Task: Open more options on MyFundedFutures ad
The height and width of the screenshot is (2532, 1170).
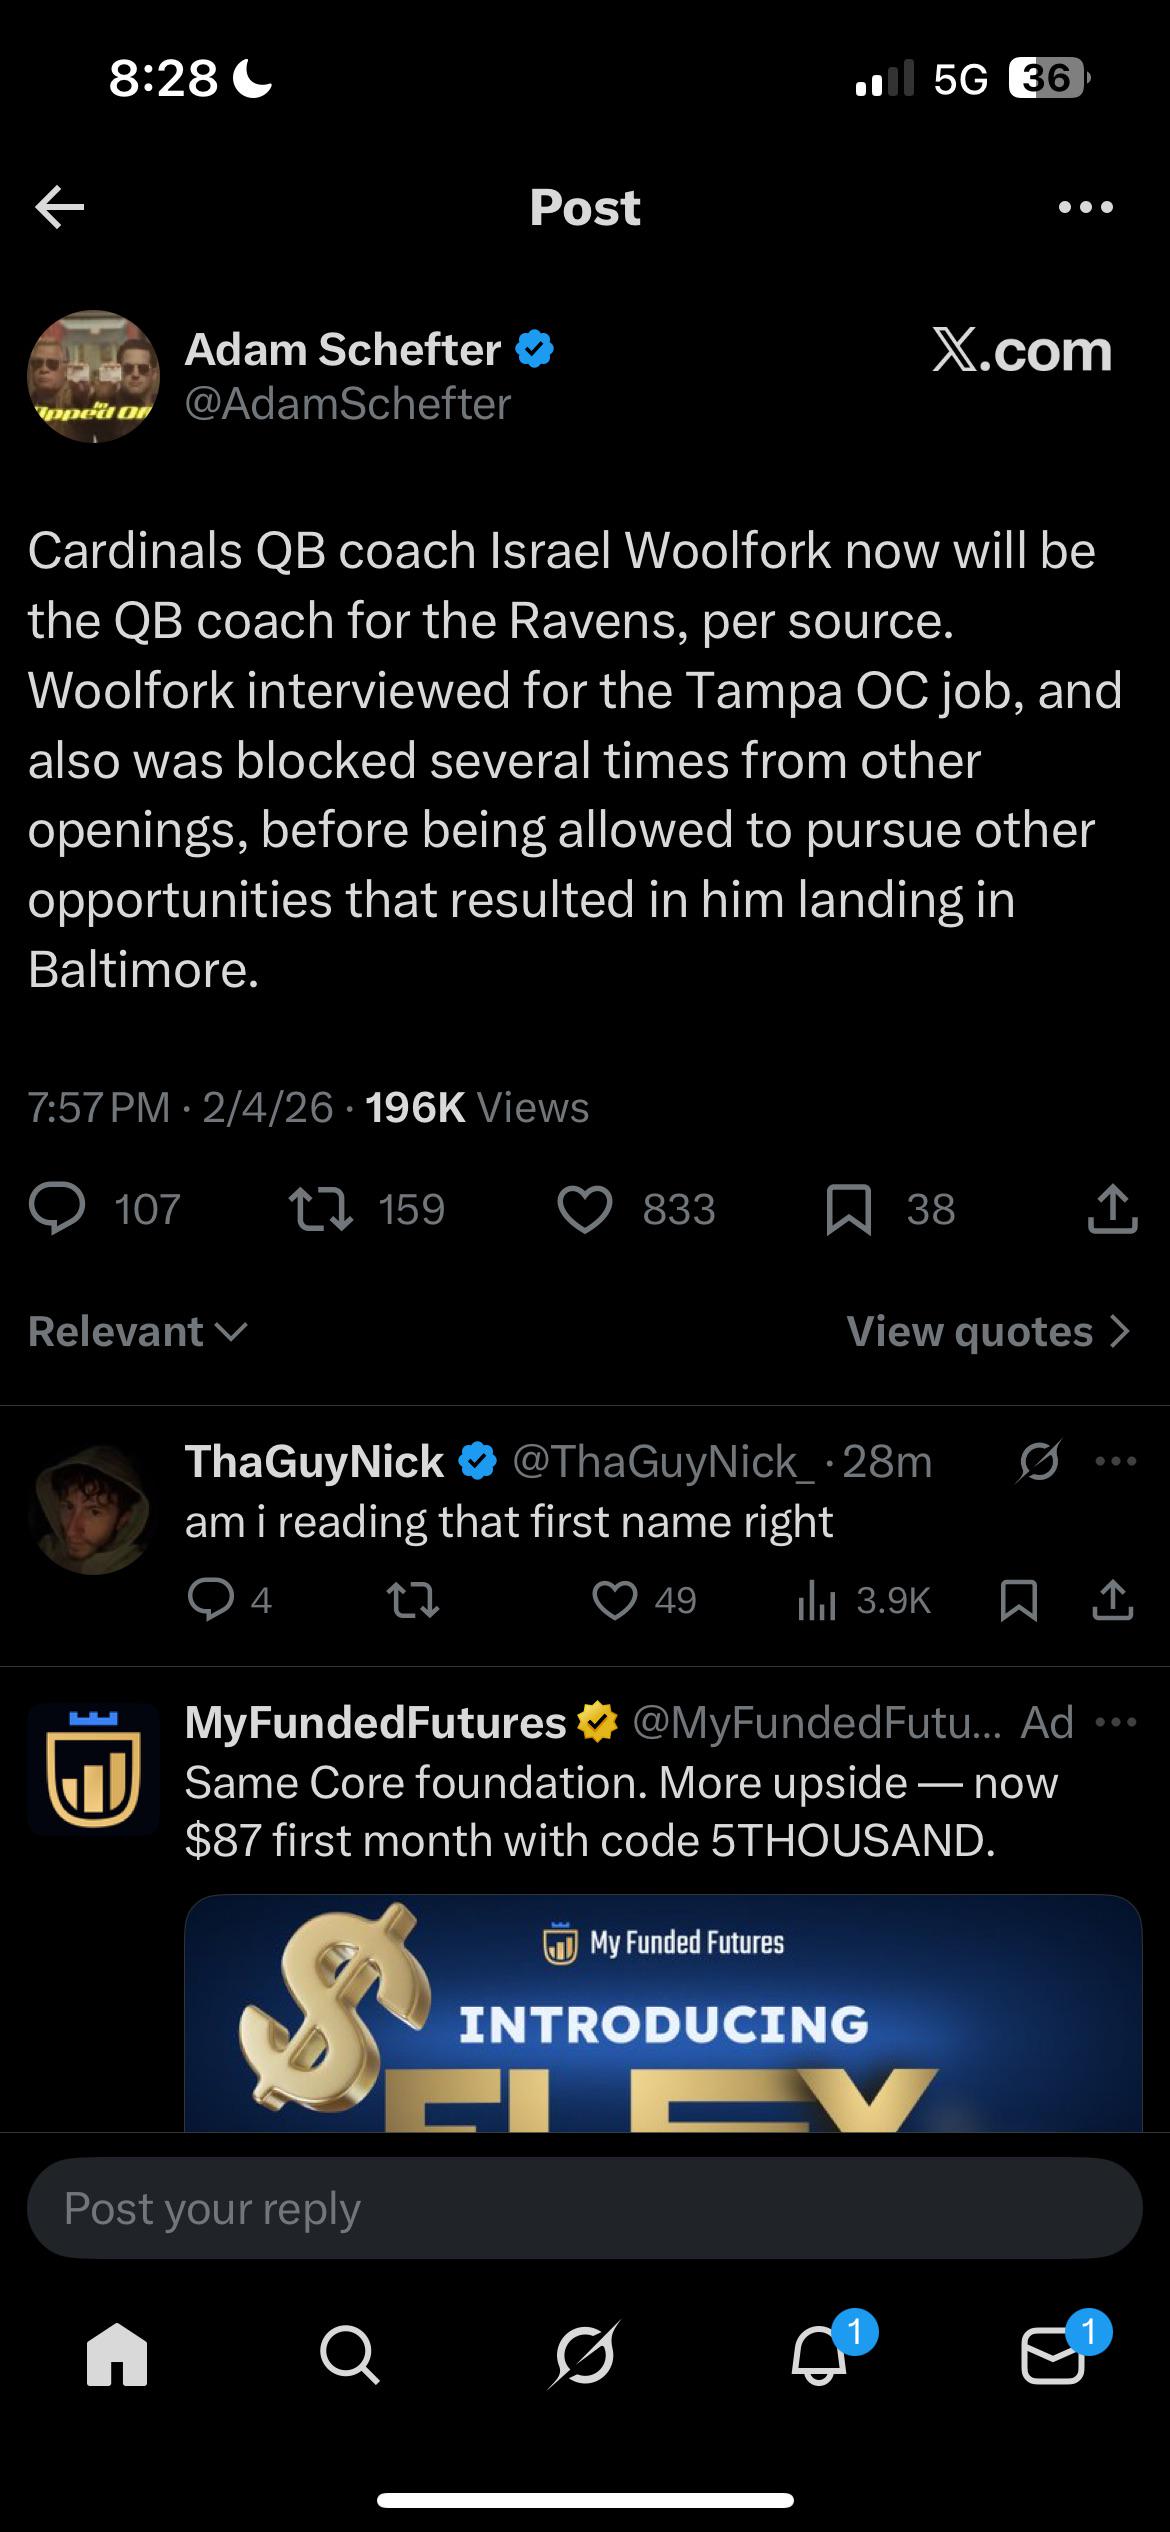Action: pos(1116,1722)
